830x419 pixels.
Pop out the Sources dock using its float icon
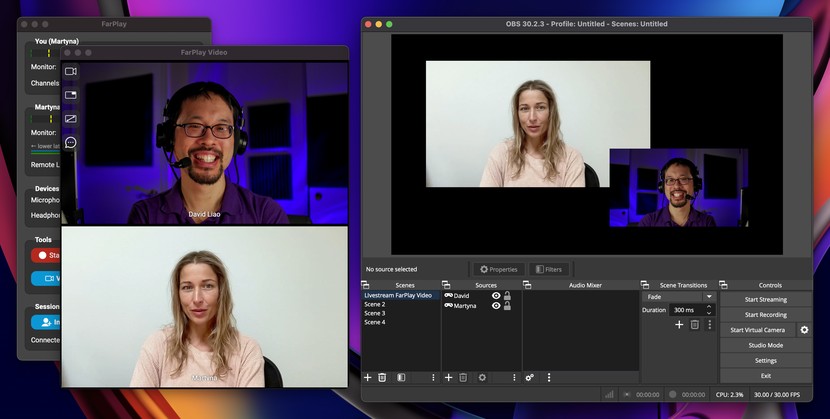[446, 285]
